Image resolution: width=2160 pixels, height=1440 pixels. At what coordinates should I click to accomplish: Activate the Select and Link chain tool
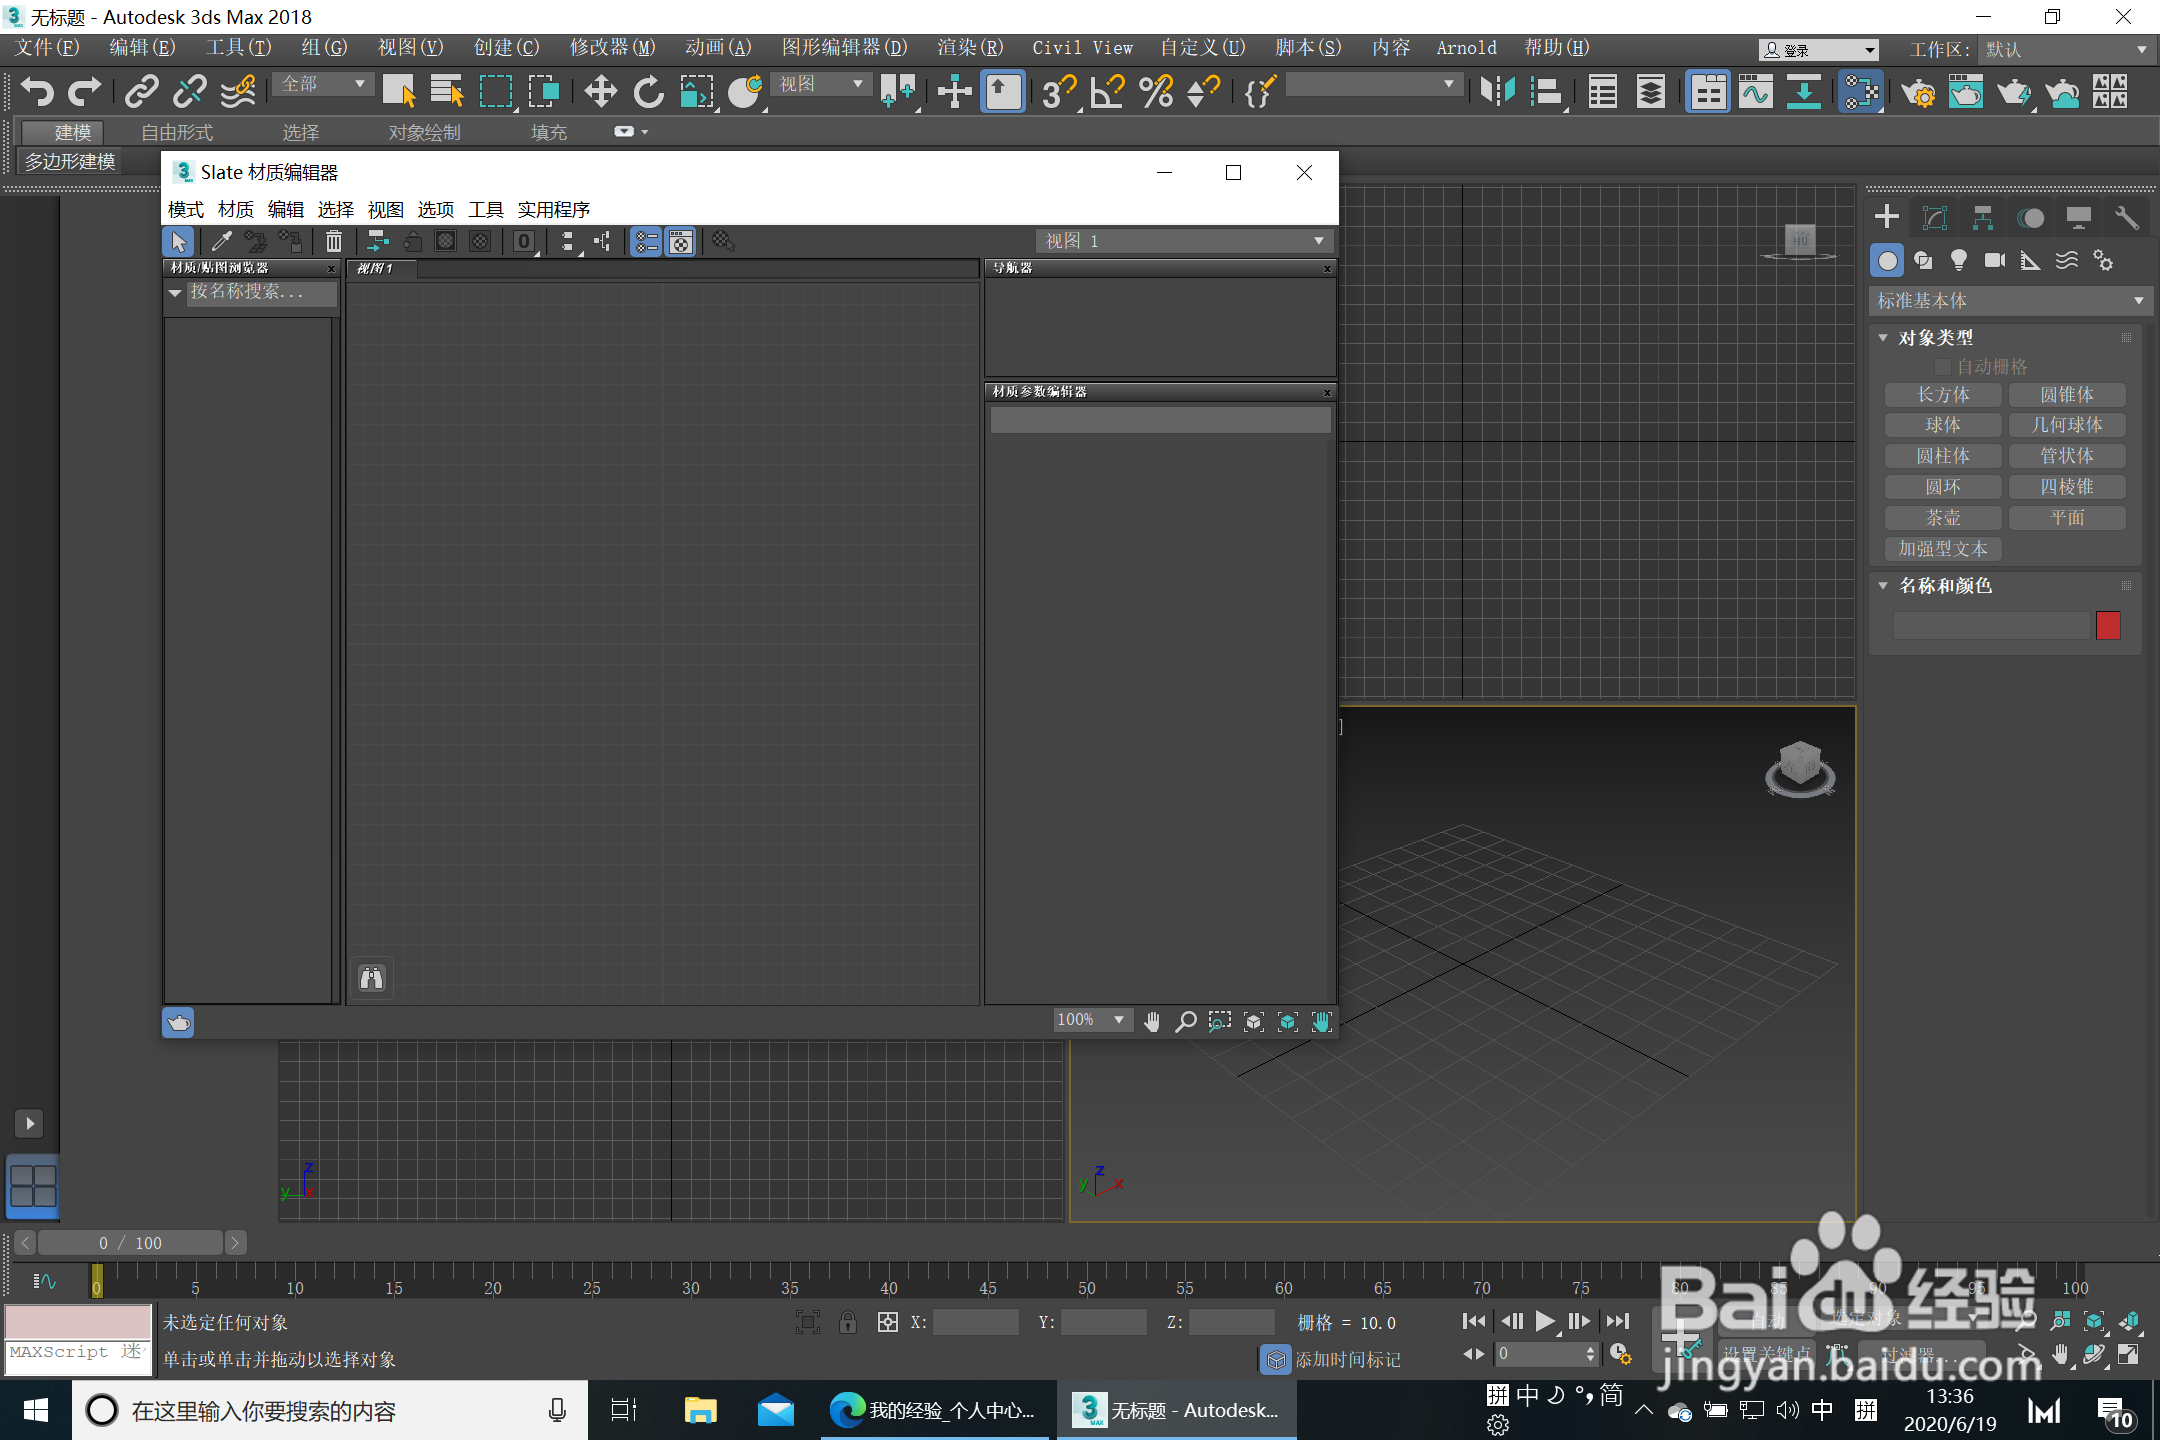[x=141, y=92]
